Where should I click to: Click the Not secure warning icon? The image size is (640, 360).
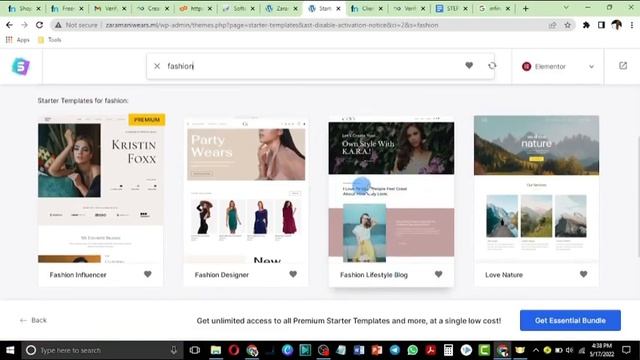tap(58, 25)
